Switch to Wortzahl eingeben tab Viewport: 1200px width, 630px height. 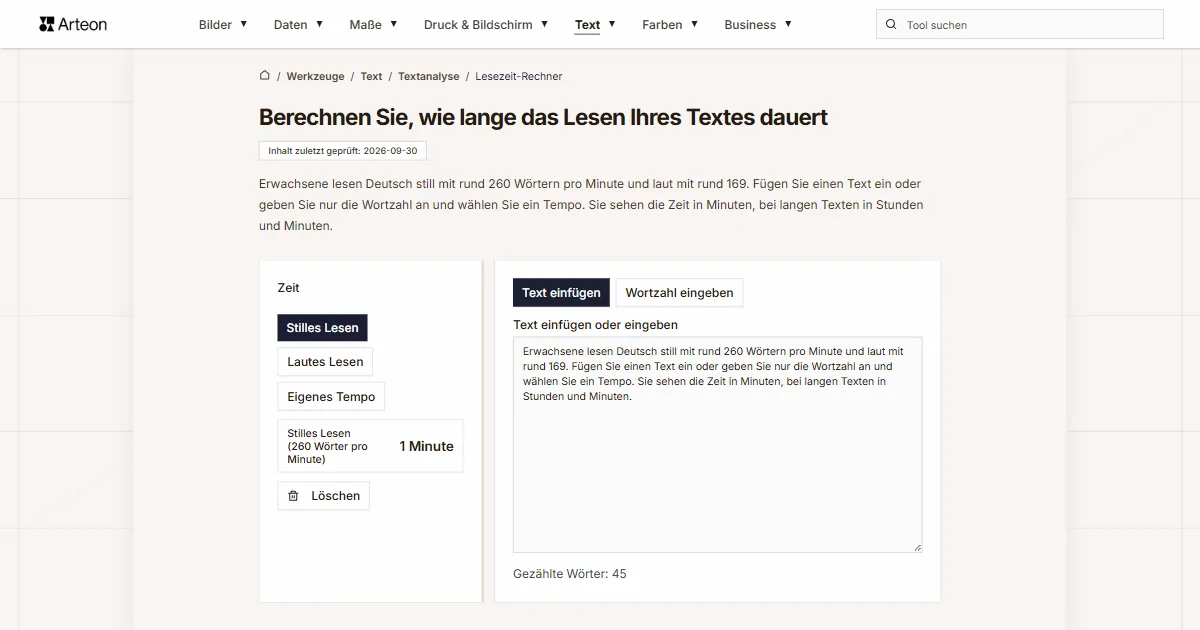(679, 293)
